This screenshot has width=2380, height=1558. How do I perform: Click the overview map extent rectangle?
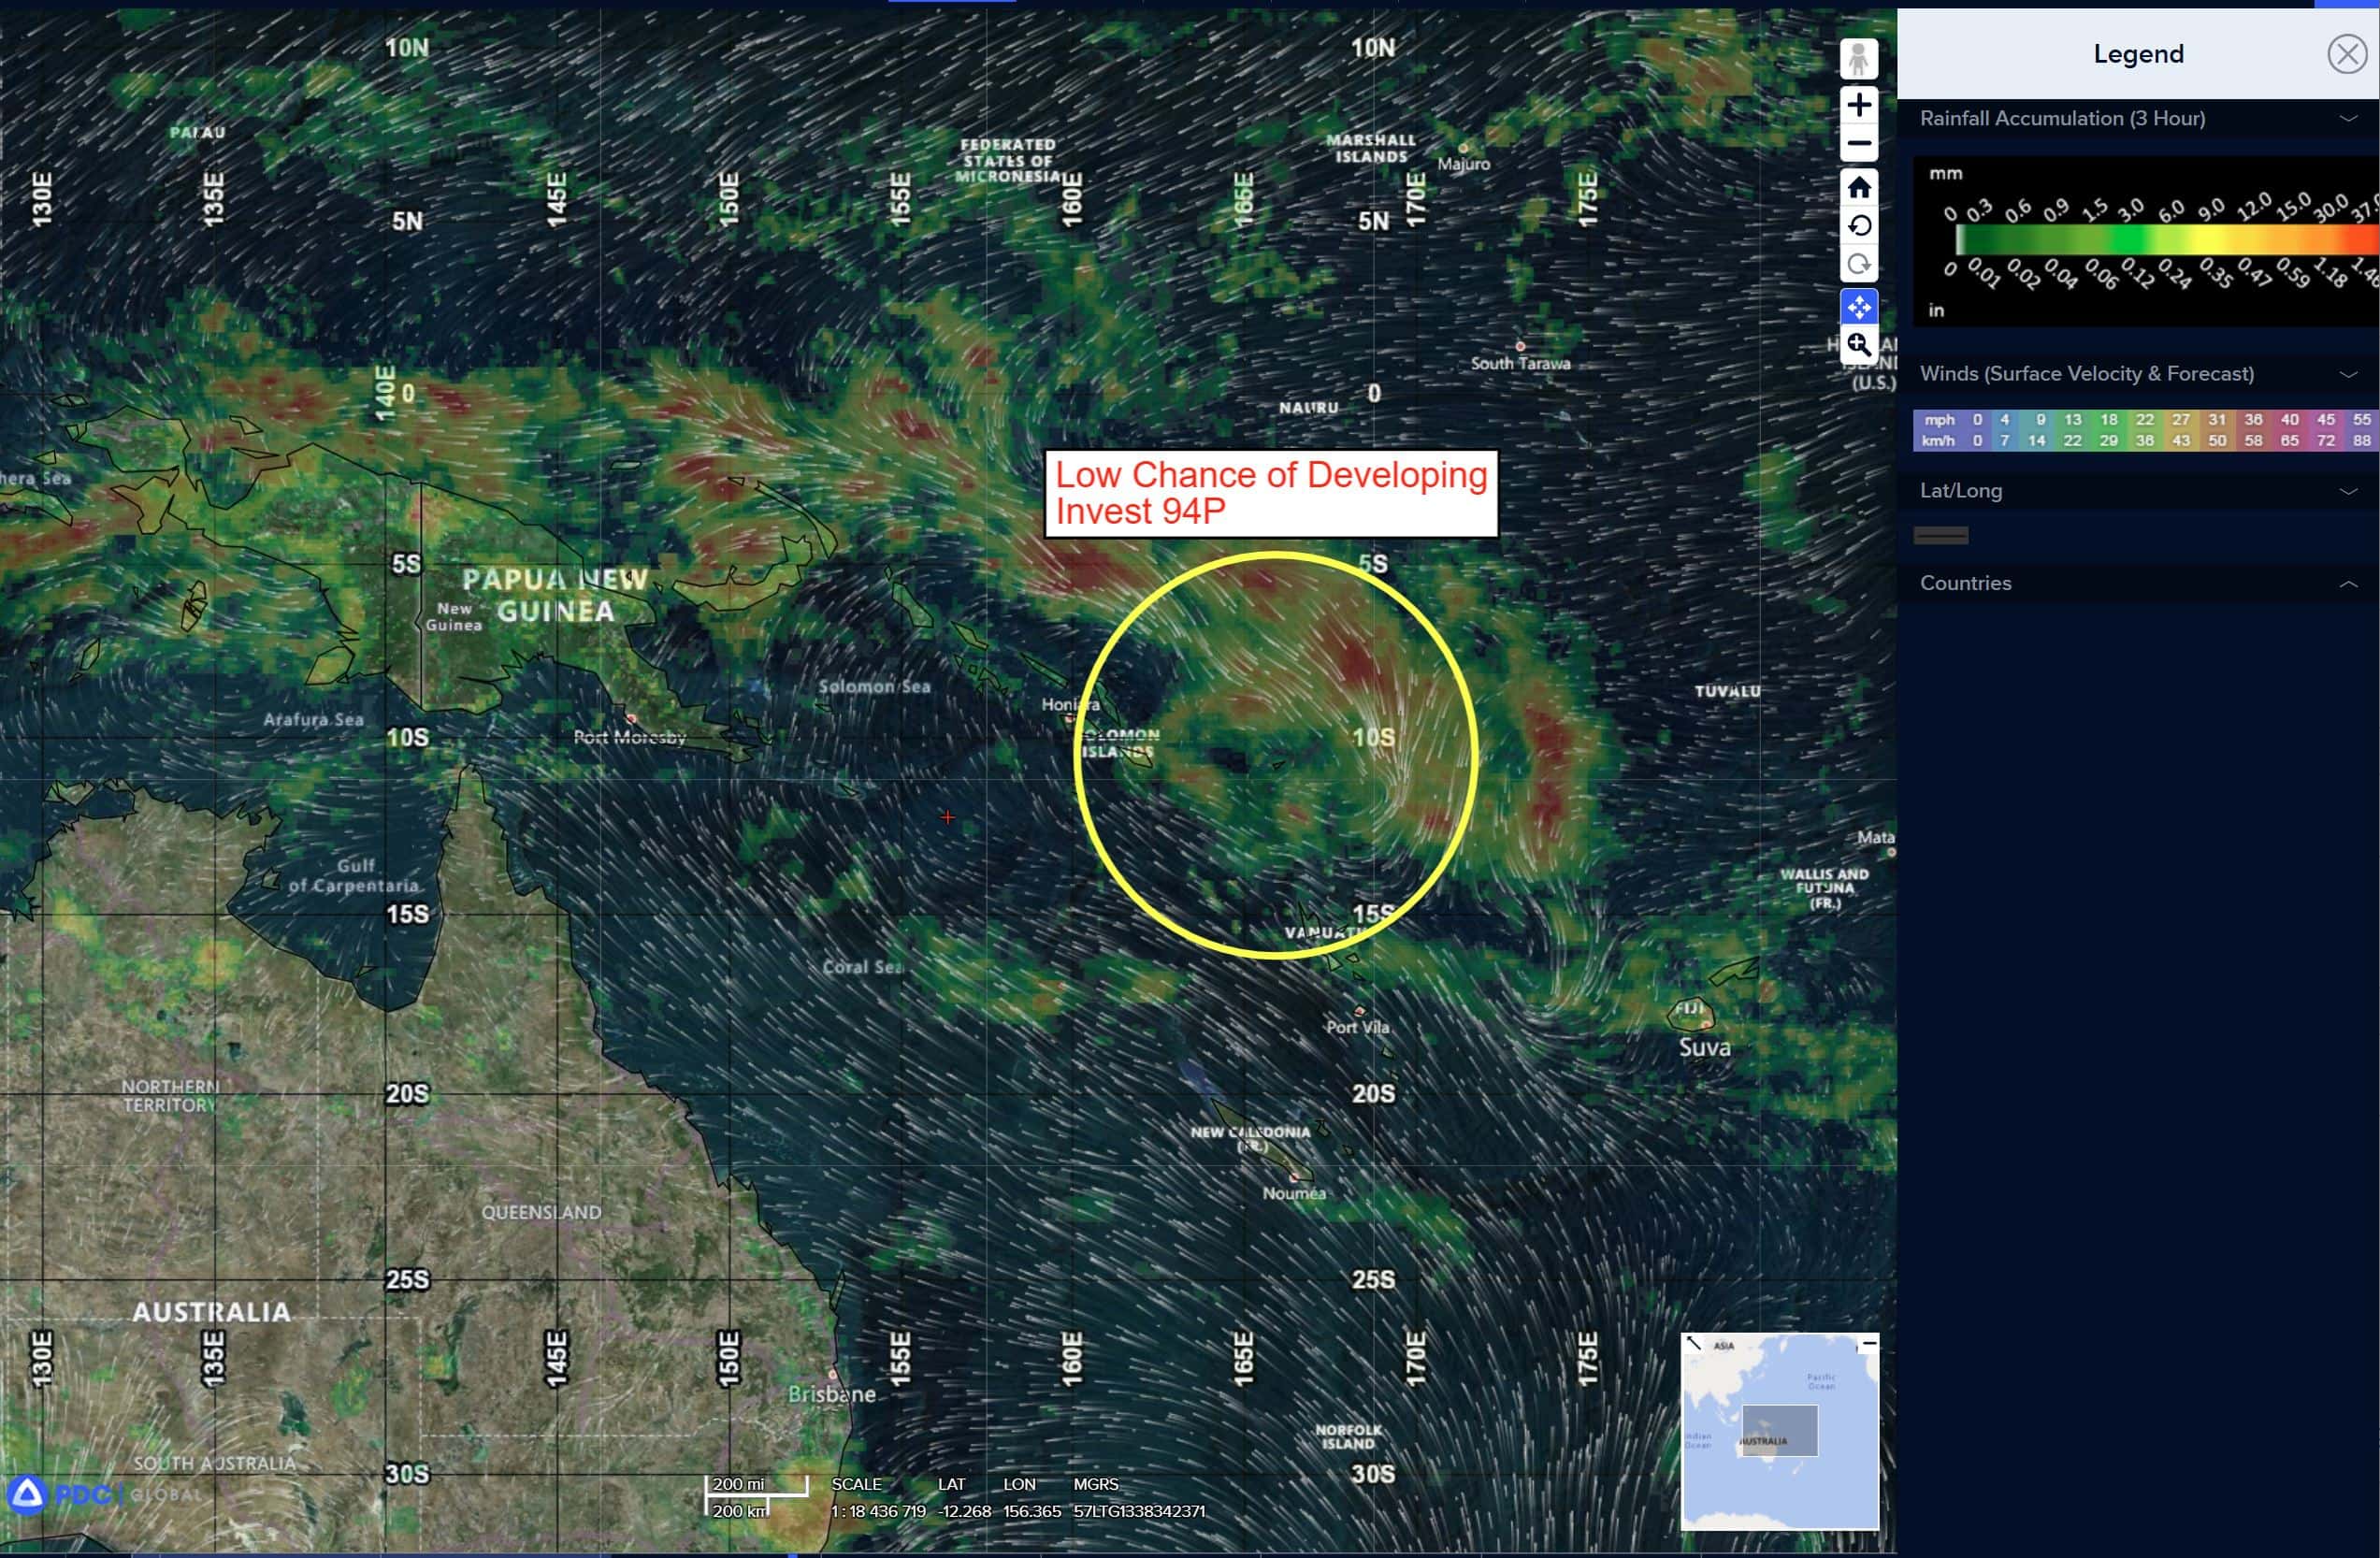pyautogui.click(x=1779, y=1430)
